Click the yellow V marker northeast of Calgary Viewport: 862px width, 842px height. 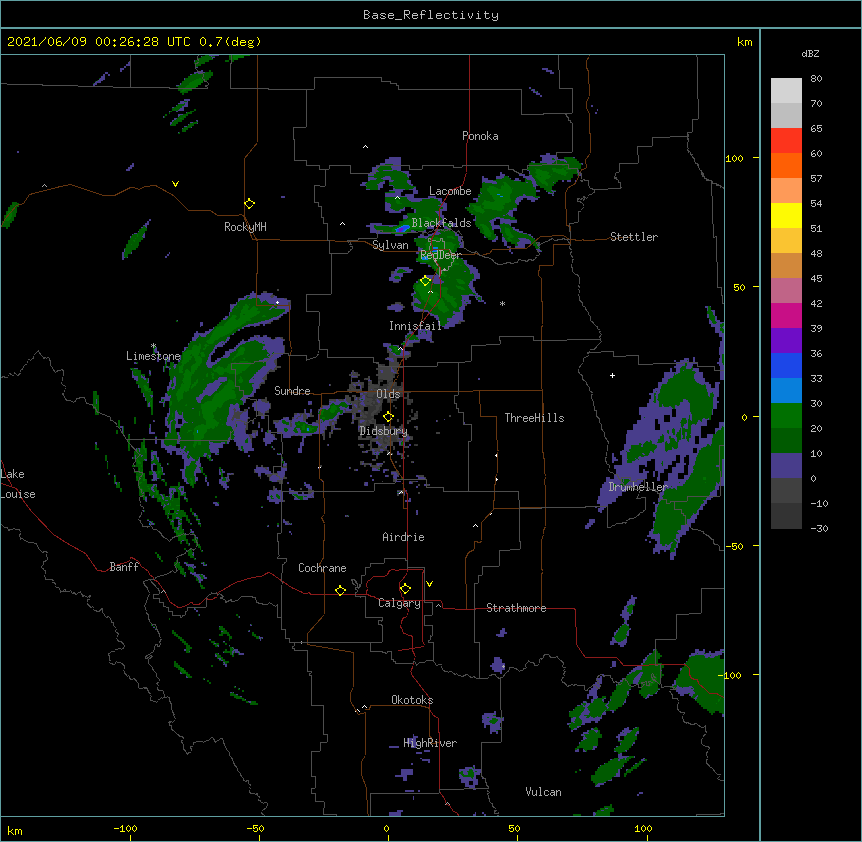429,584
